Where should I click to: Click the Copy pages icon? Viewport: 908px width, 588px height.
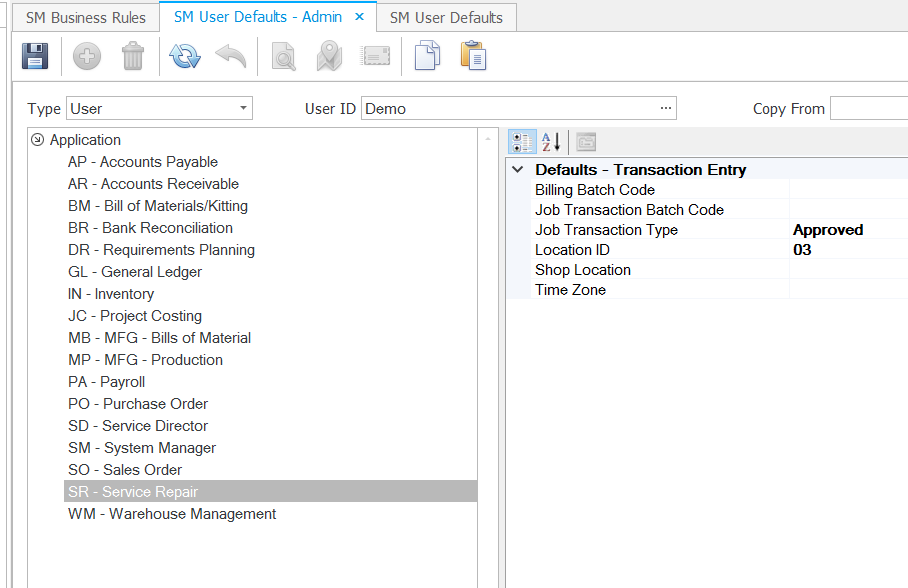click(427, 57)
